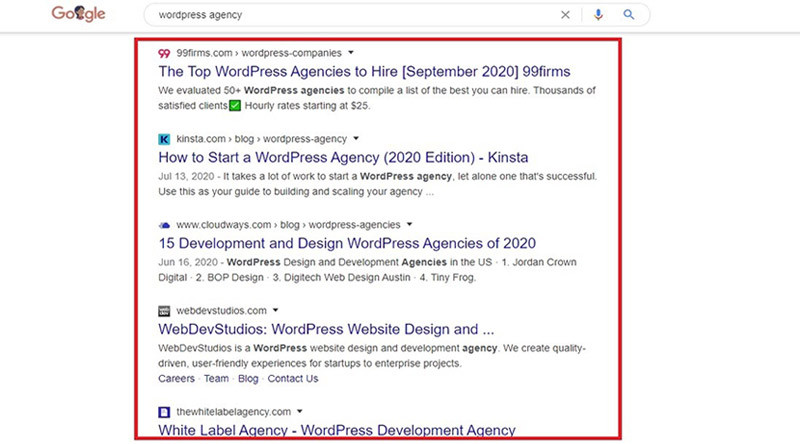Image resolution: width=800 pixels, height=444 pixels.
Task: Click the Google logo
Action: pos(78,16)
